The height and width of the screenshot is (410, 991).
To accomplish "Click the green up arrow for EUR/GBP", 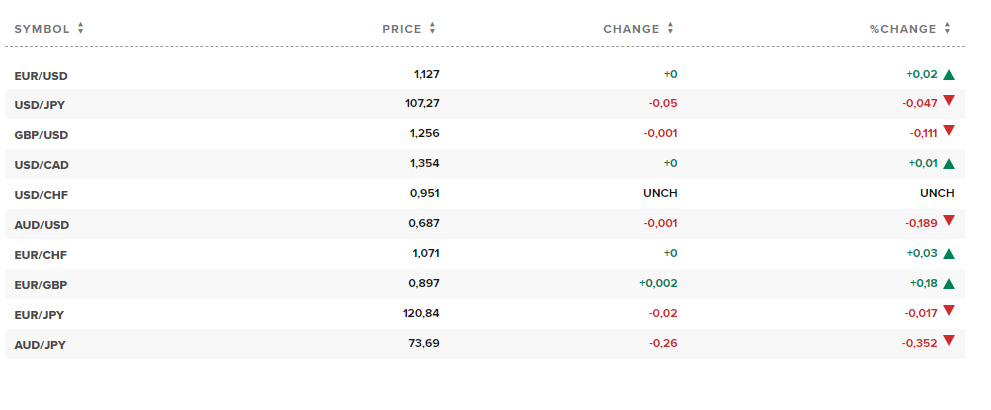I will [x=949, y=284].
